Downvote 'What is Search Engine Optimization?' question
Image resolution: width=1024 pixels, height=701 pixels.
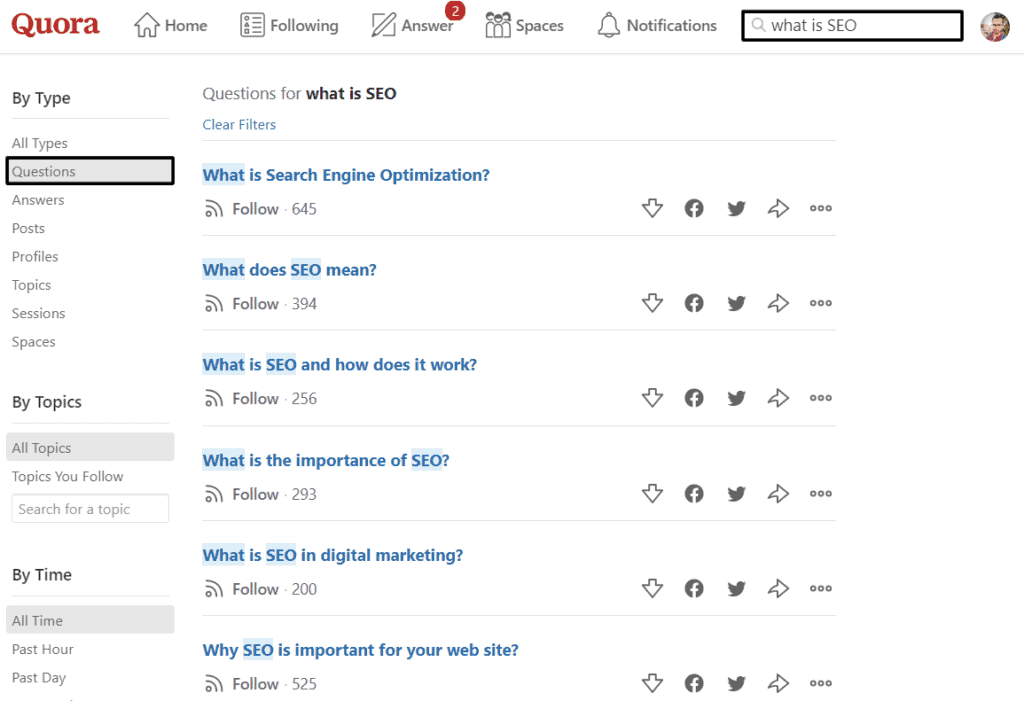(x=652, y=208)
